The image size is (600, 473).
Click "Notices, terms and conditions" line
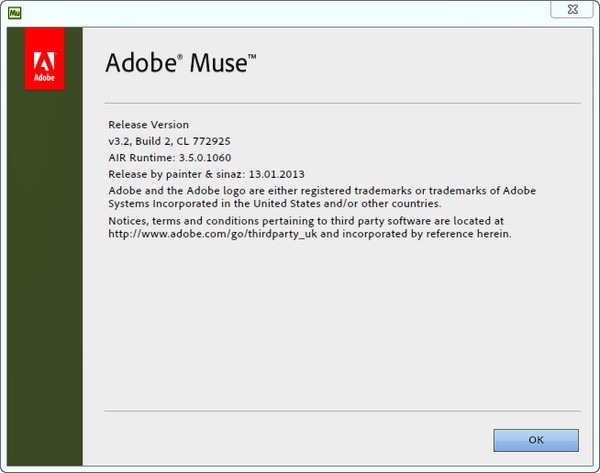pyautogui.click(x=306, y=221)
